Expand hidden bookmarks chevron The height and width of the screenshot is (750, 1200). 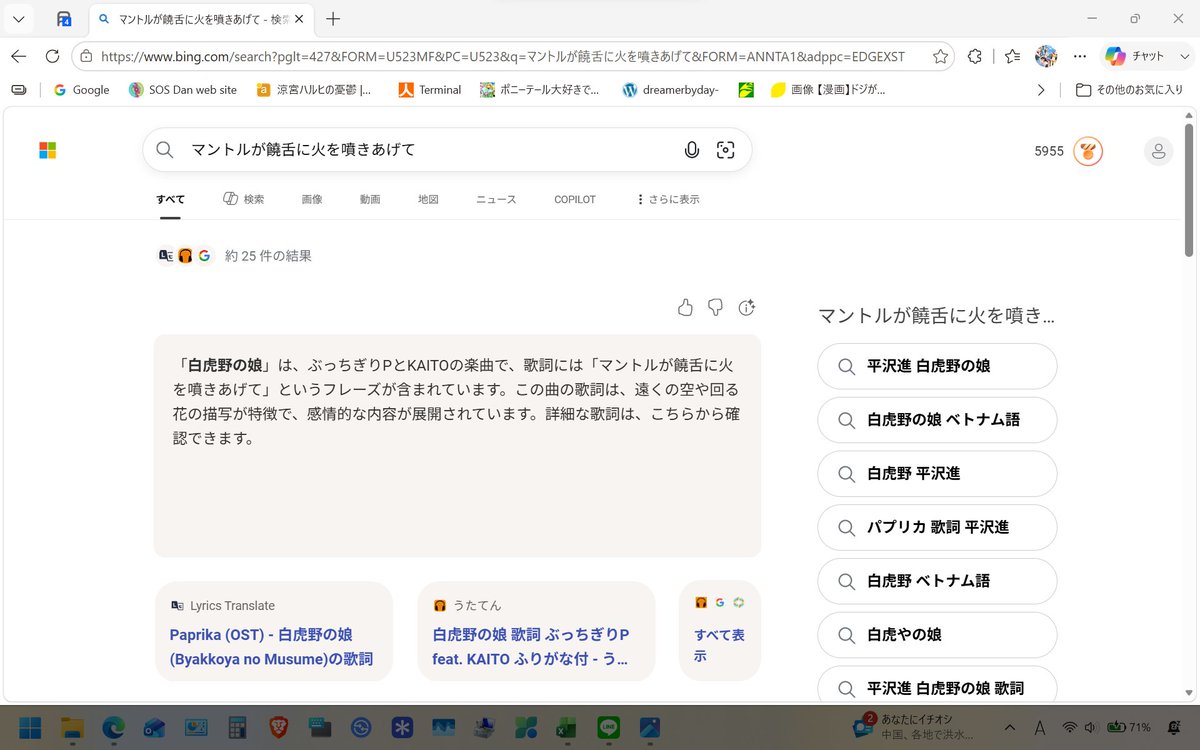(x=1041, y=90)
